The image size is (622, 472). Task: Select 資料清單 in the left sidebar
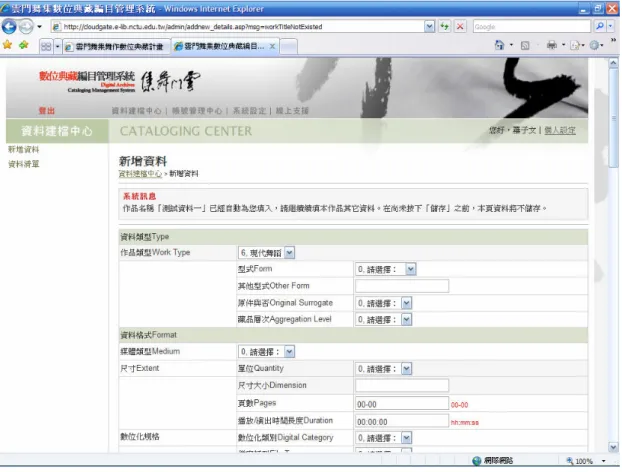(24, 165)
